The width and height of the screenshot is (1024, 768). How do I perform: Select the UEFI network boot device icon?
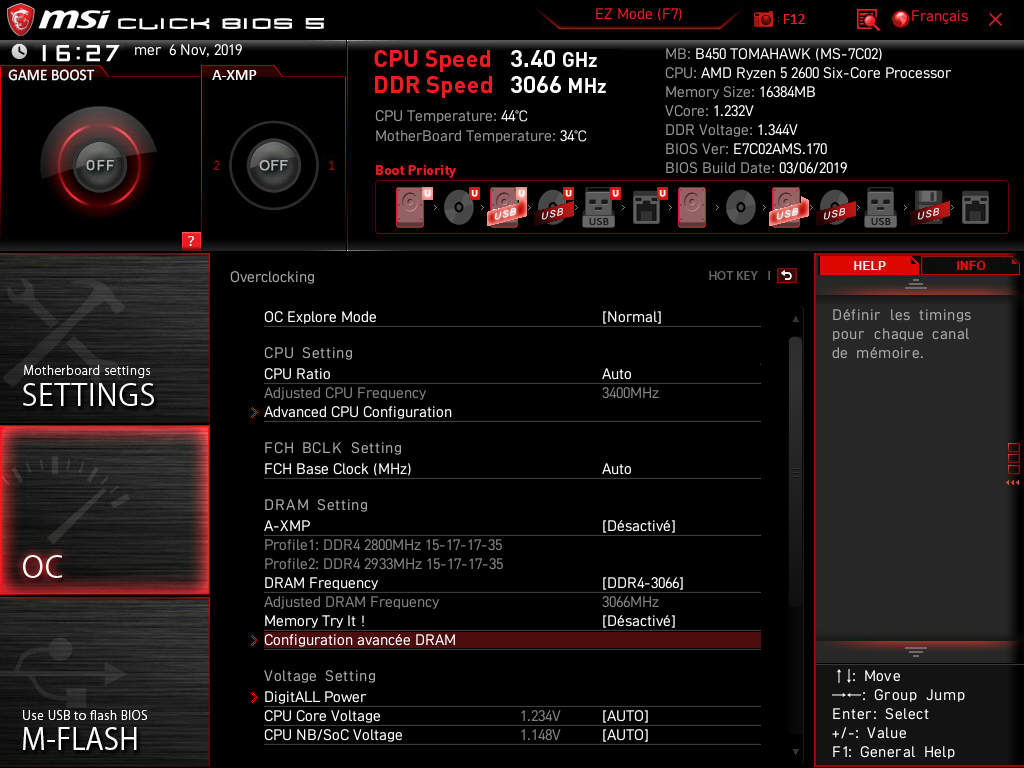(648, 207)
